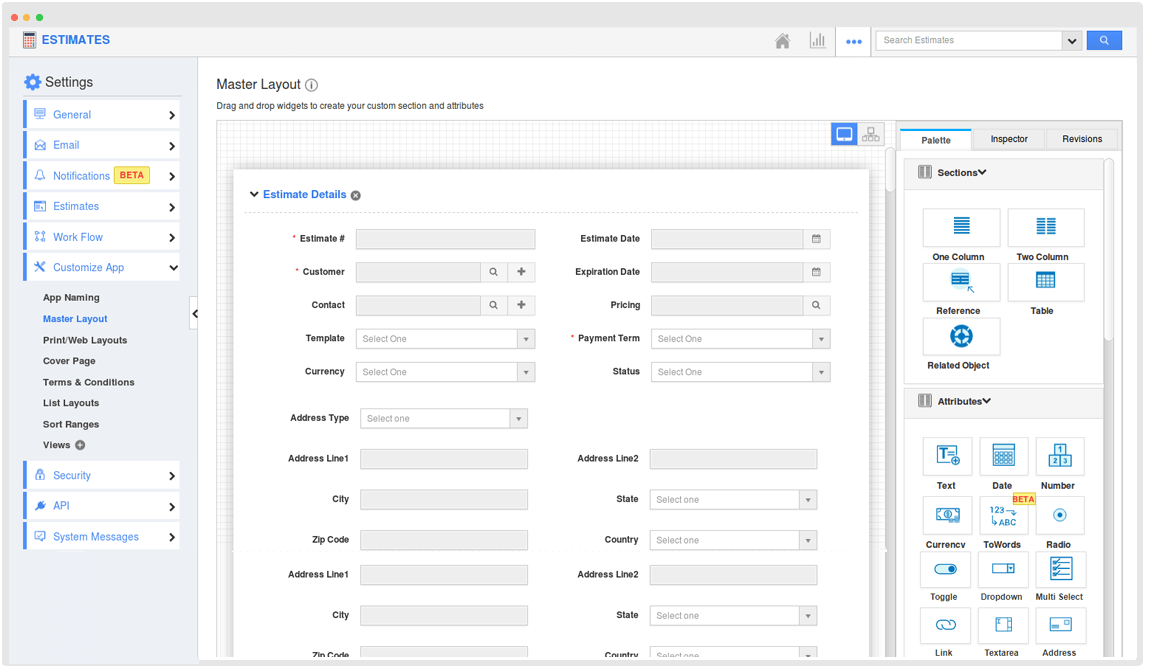Image resolution: width=1150 pixels, height=670 pixels.
Task: Select the Table section widget
Action: click(1045, 282)
